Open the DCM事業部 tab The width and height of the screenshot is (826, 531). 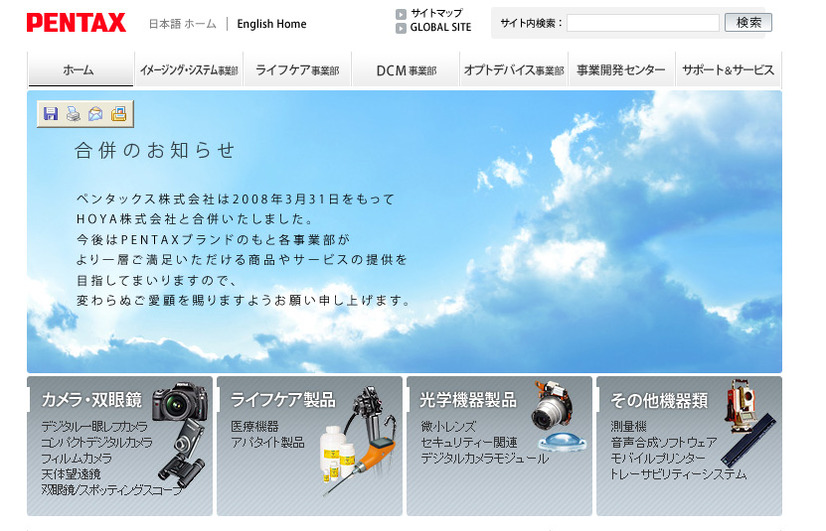[x=406, y=70]
